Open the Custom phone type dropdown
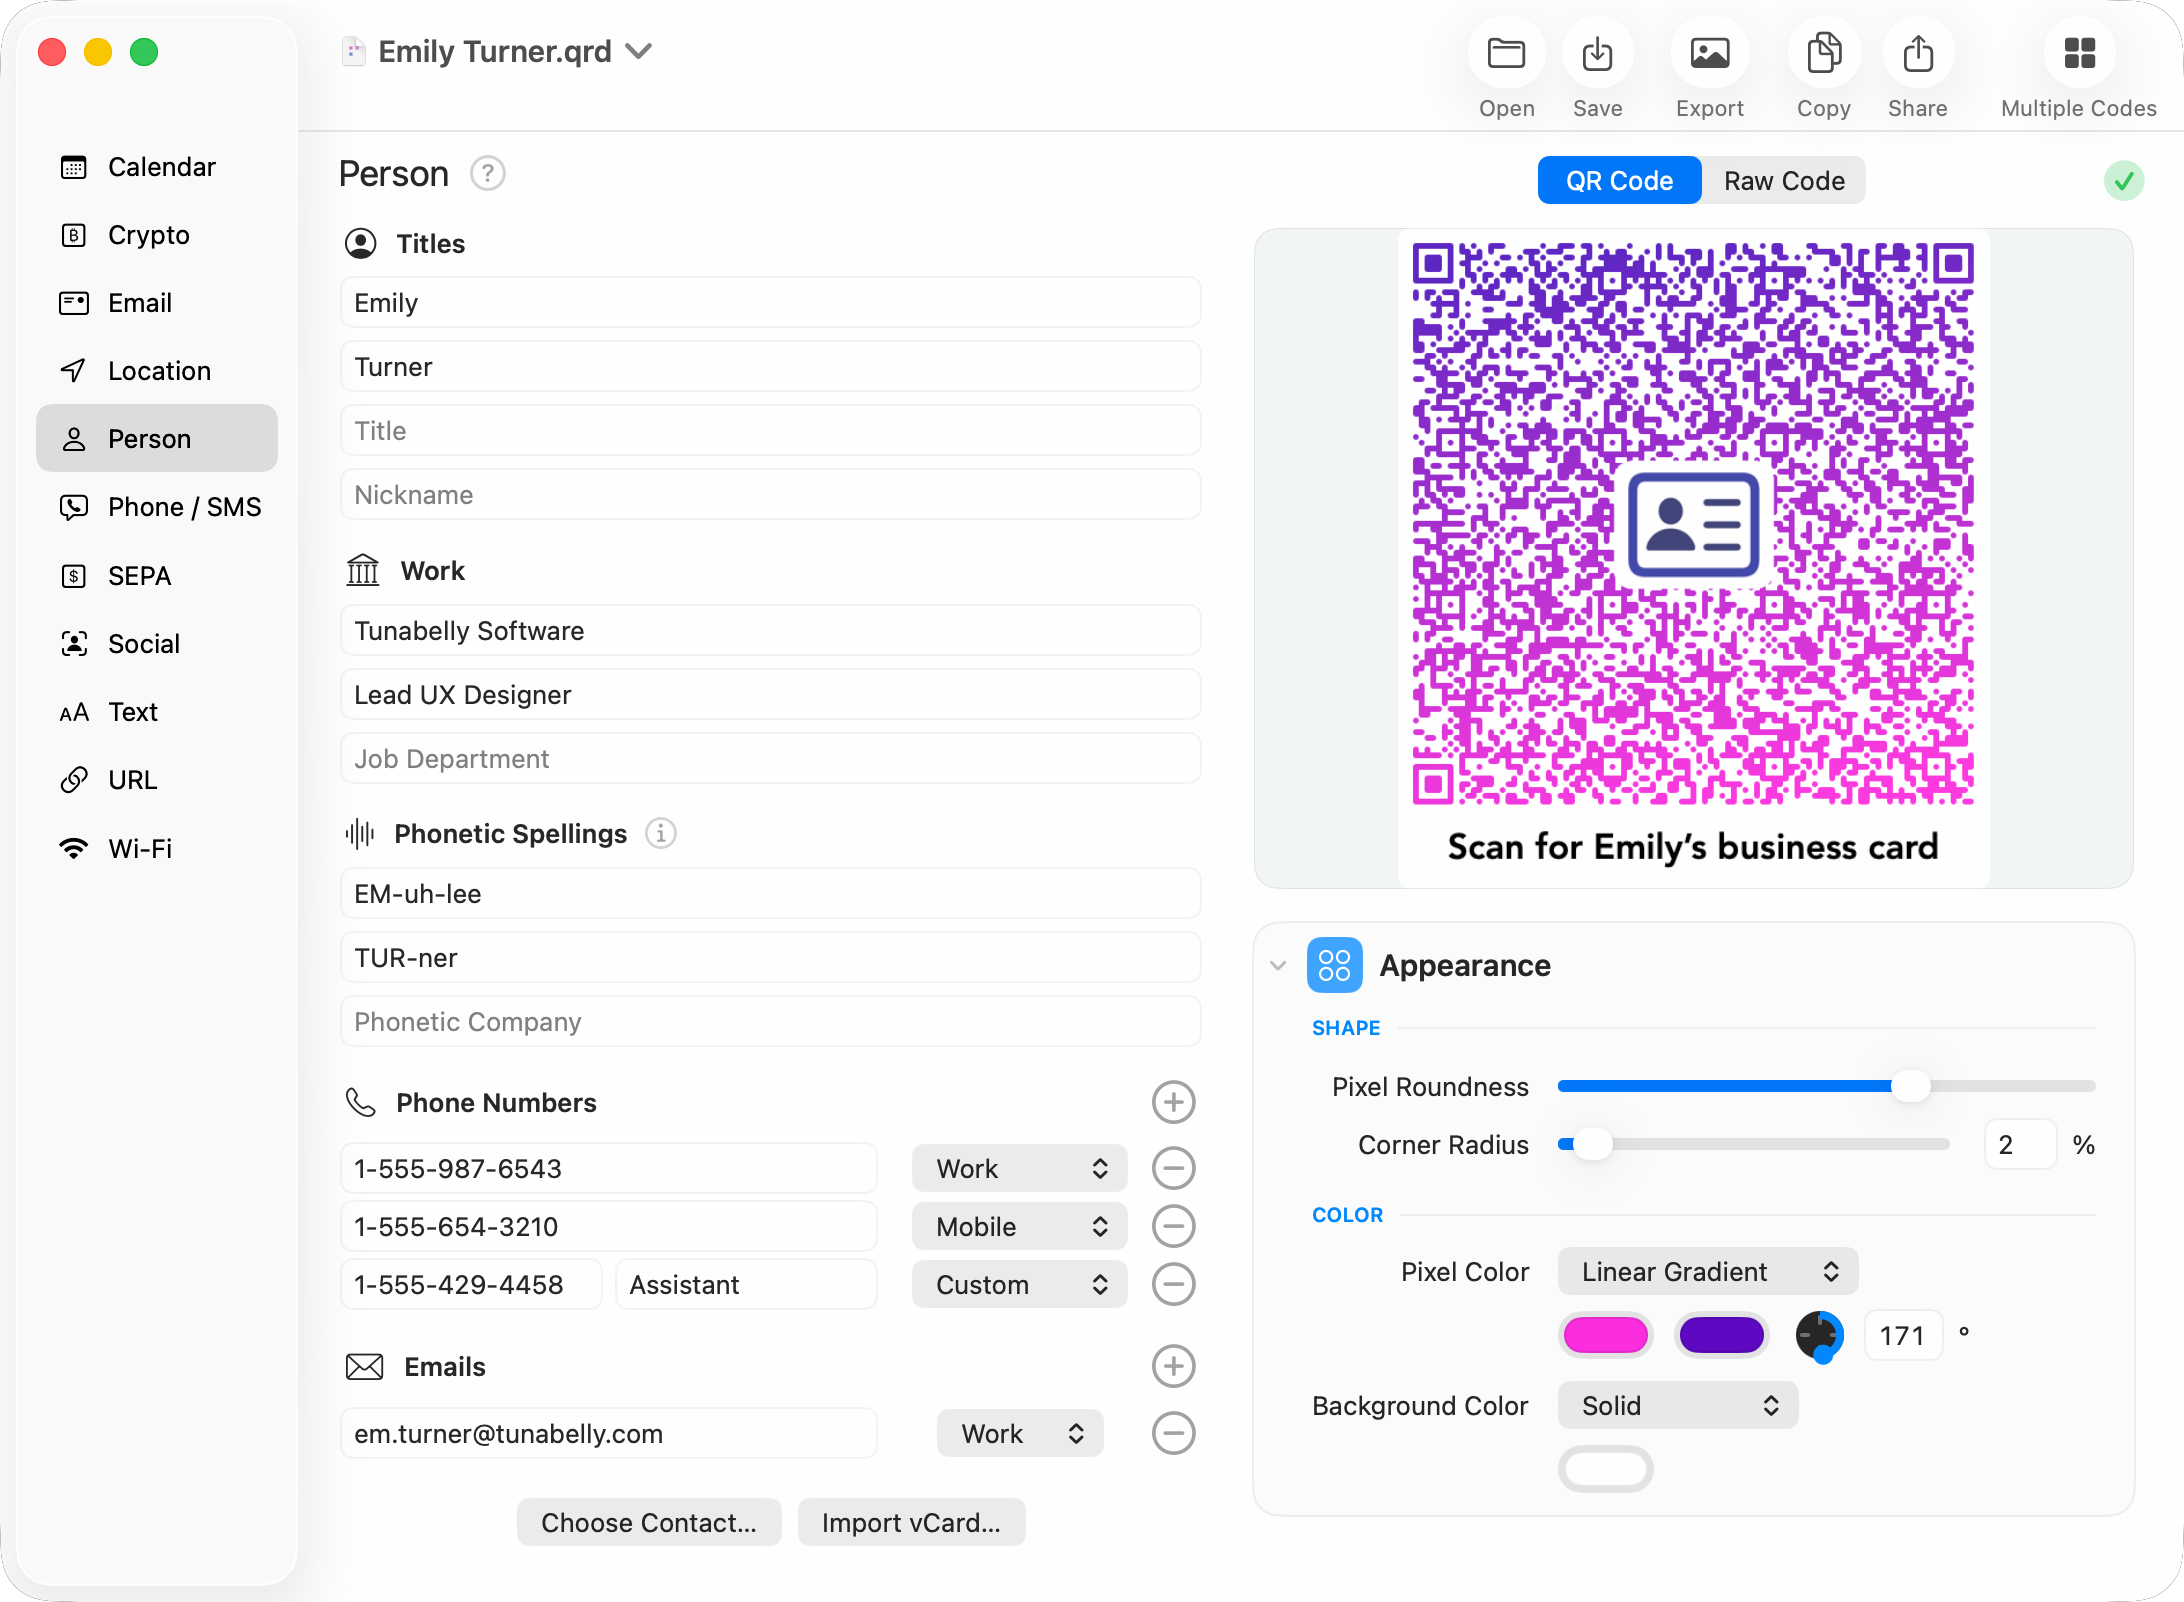2184x1602 pixels. [1020, 1284]
